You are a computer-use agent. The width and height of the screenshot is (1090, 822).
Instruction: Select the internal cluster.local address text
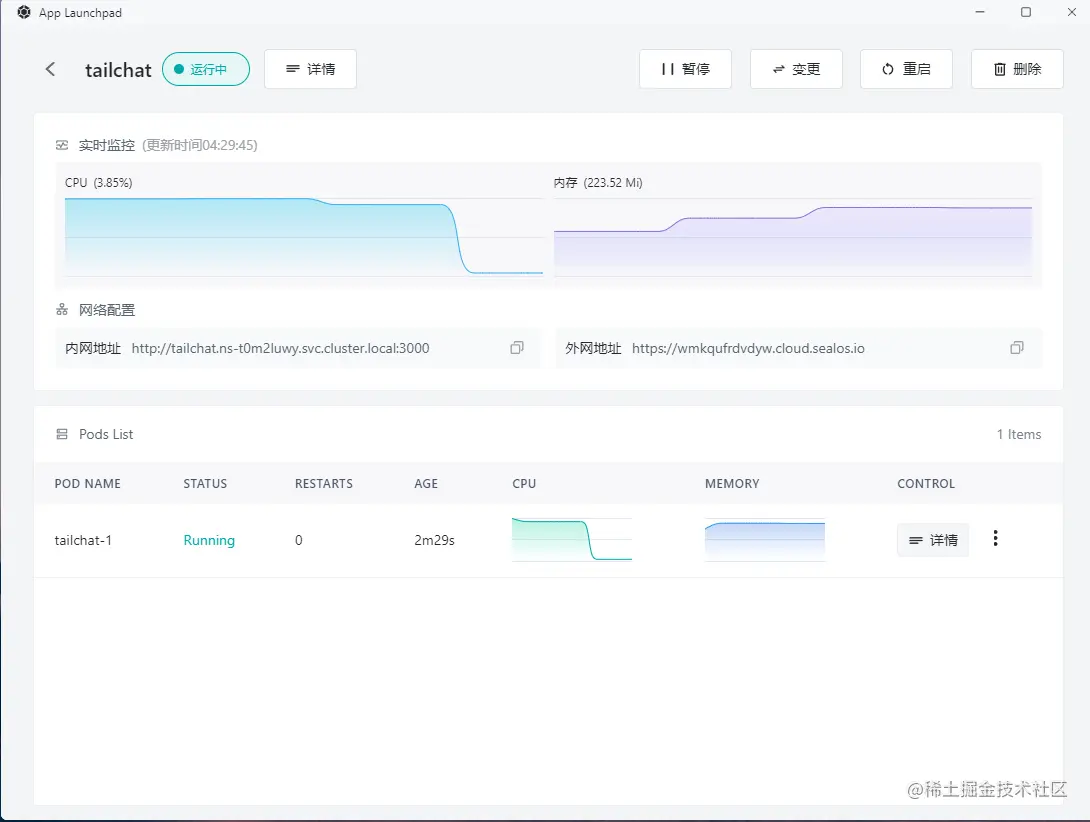pyautogui.click(x=280, y=348)
